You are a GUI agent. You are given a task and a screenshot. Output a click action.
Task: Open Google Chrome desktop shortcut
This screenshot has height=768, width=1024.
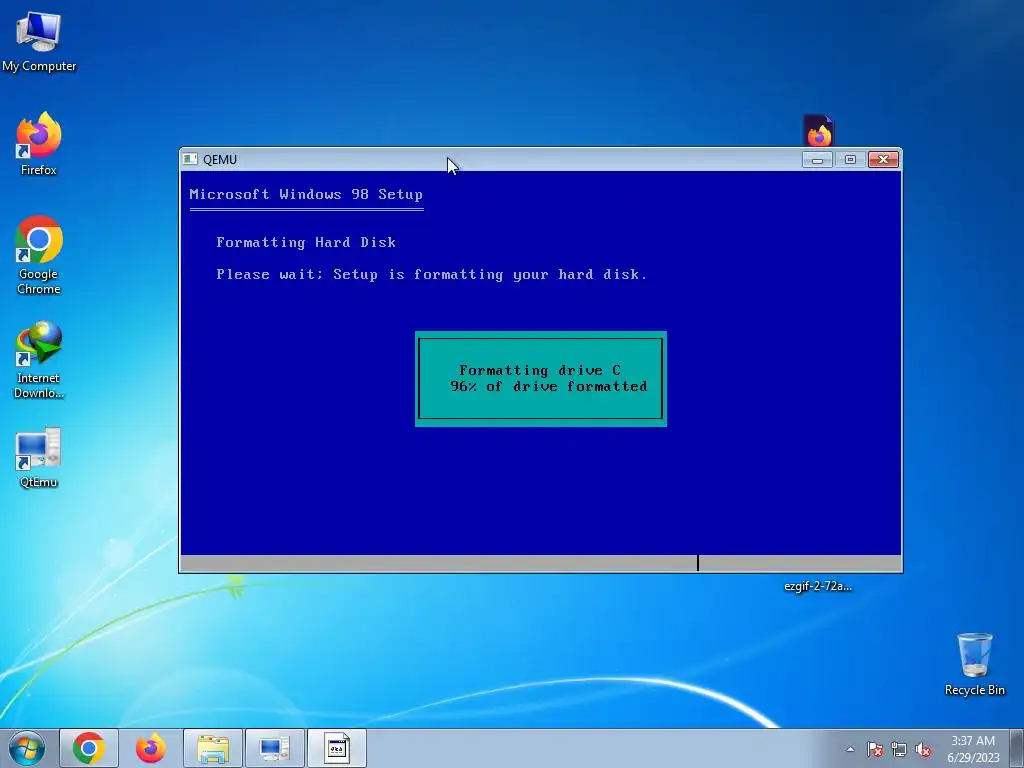[39, 255]
